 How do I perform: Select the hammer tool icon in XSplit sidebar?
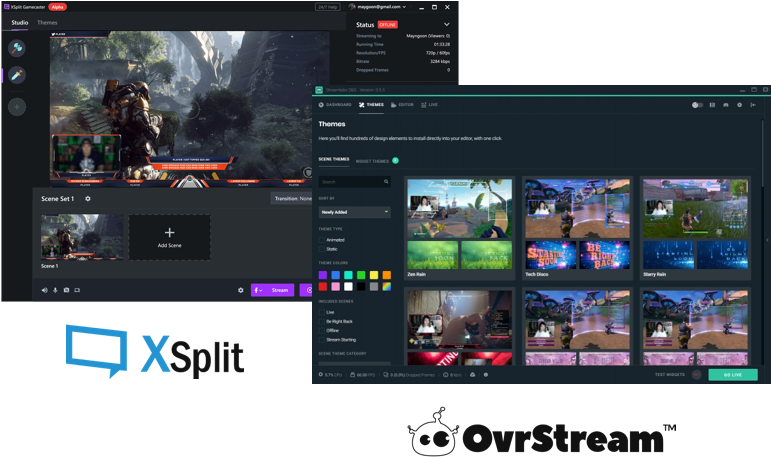(x=17, y=48)
